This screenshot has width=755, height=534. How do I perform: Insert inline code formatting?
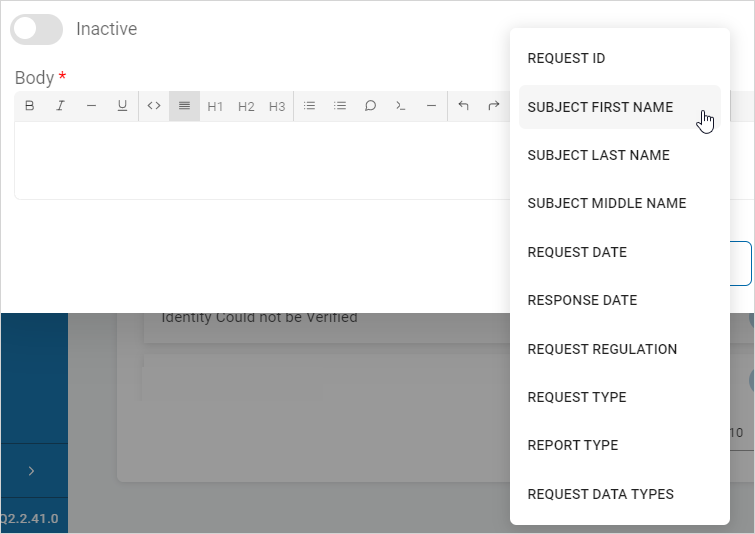point(154,106)
